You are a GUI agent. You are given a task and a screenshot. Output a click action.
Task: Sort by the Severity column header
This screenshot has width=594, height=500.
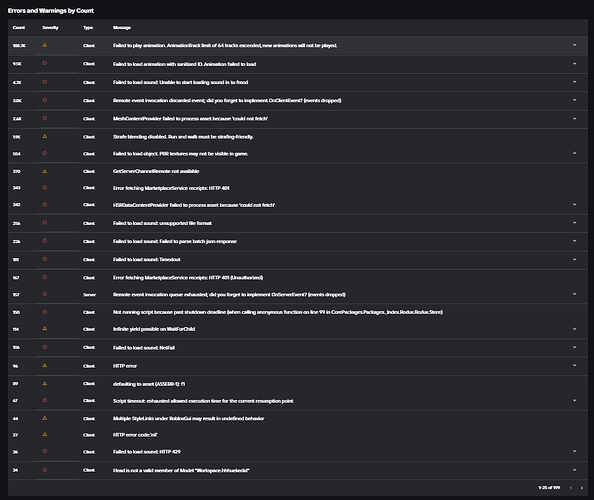(50, 28)
